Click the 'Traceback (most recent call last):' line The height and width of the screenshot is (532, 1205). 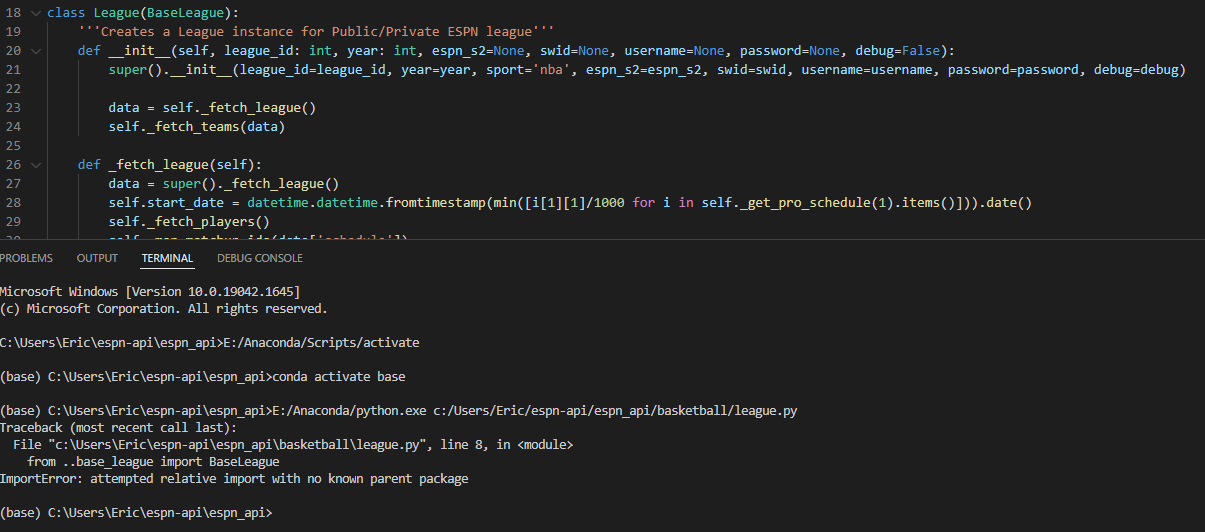point(116,426)
